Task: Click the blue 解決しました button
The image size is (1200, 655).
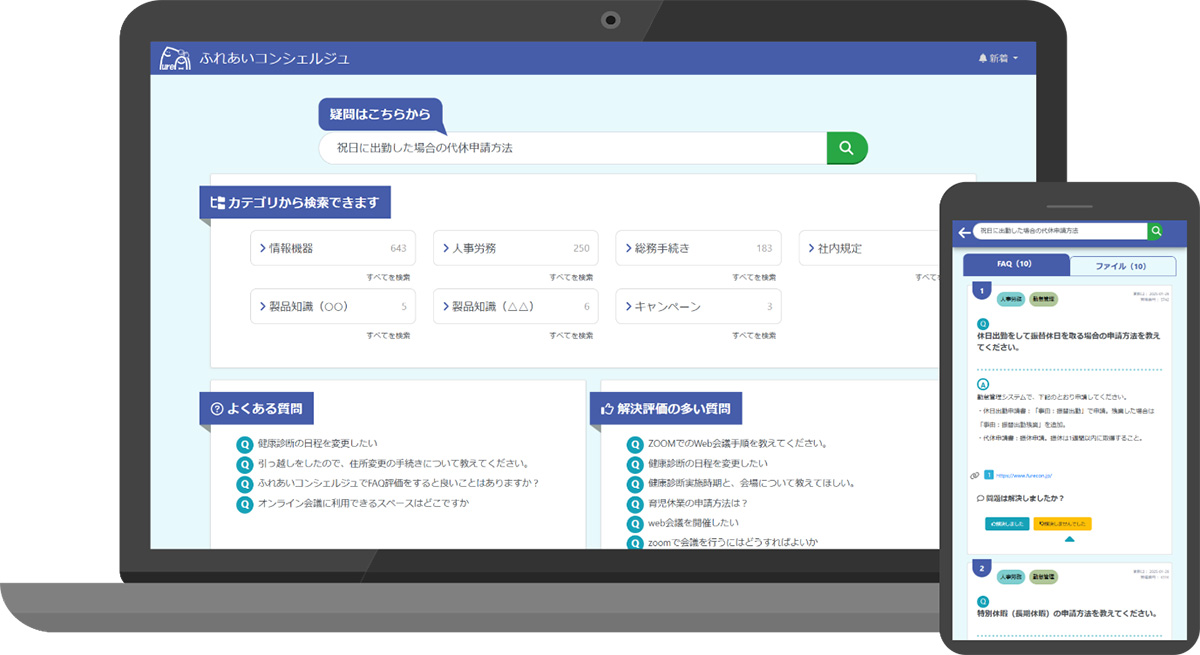Action: [1009, 526]
